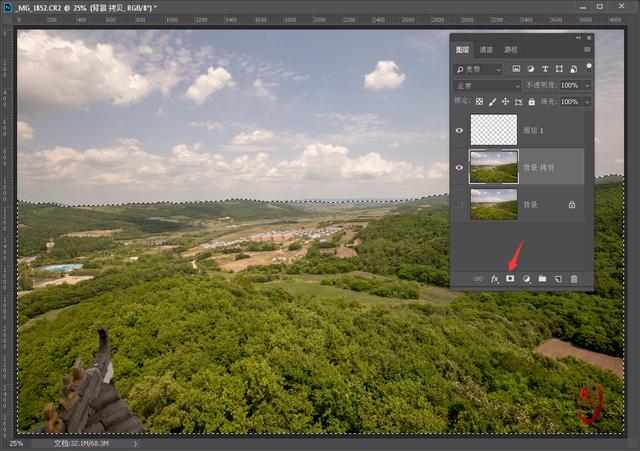This screenshot has height=451, width=640.
Task: Add a new adjustment layer icon
Action: [x=526, y=279]
